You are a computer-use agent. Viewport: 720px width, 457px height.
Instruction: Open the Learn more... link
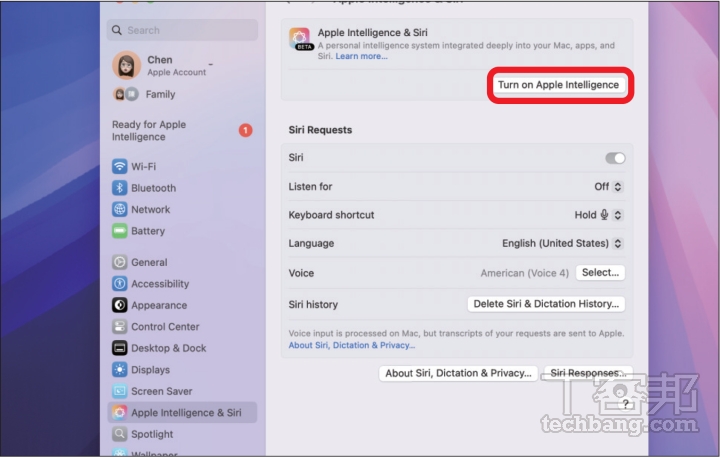point(361,56)
